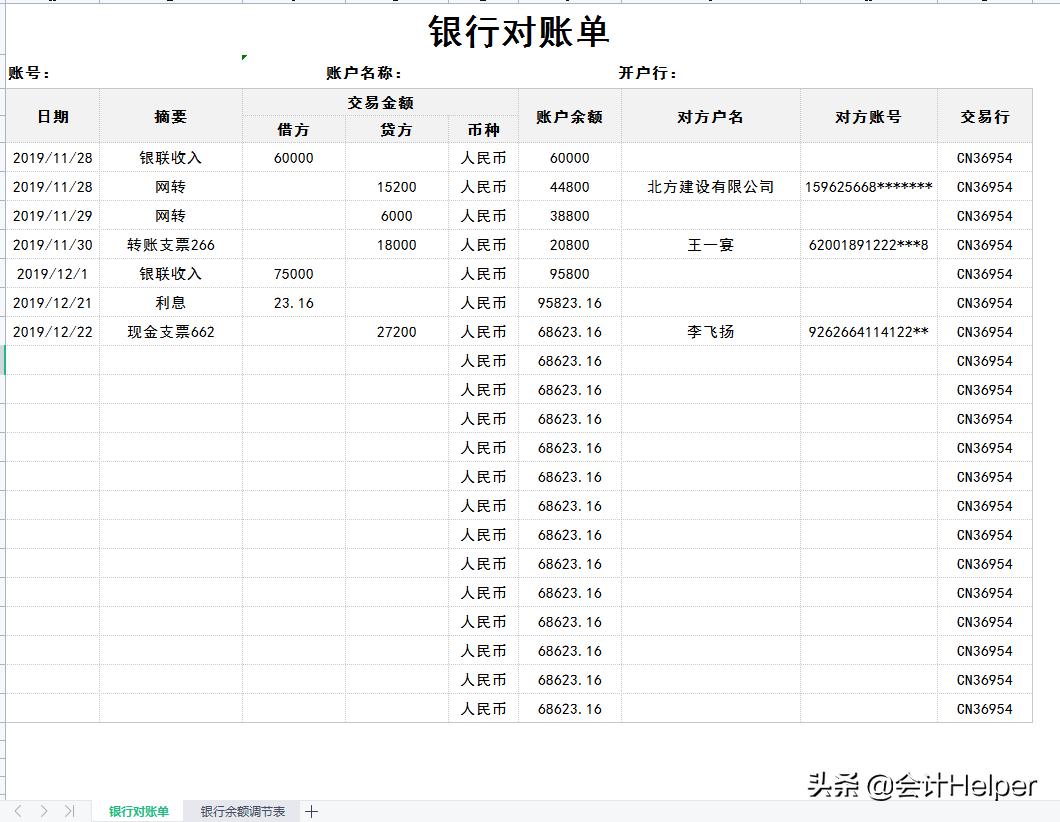Click the 账号： label cell
The image size is (1060, 822).
[x=30, y=73]
